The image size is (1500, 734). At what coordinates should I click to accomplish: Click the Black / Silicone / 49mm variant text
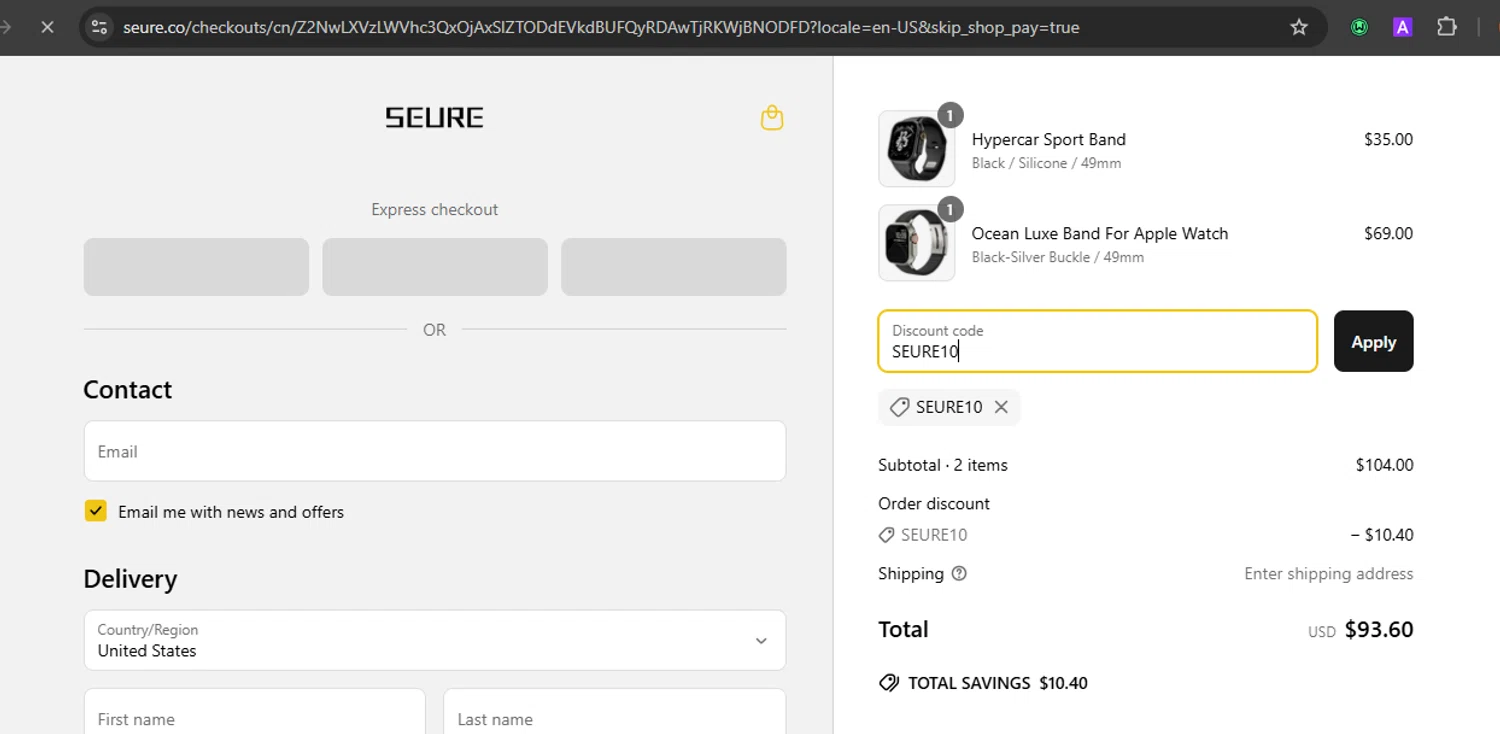tap(1046, 163)
